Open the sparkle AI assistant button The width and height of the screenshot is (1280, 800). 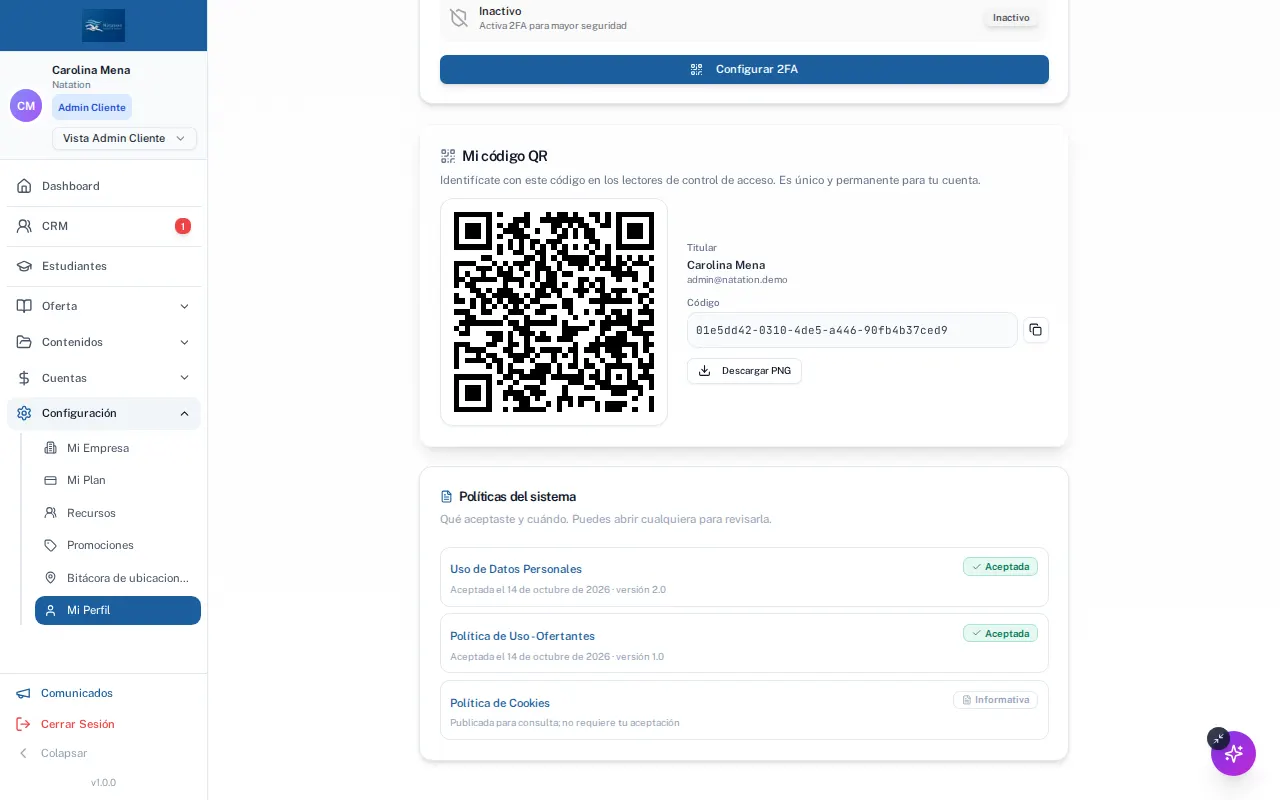pos(1233,753)
